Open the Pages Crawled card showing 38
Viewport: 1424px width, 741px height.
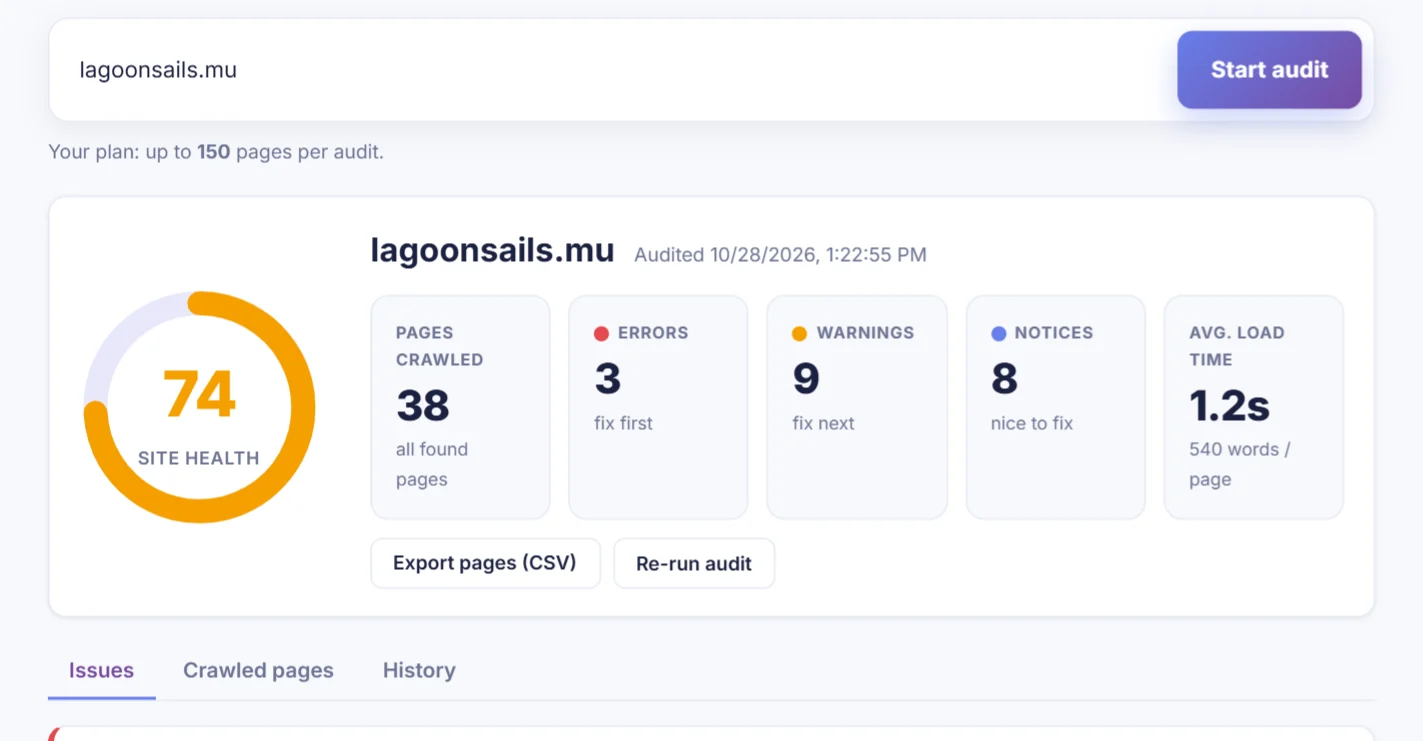(x=460, y=407)
